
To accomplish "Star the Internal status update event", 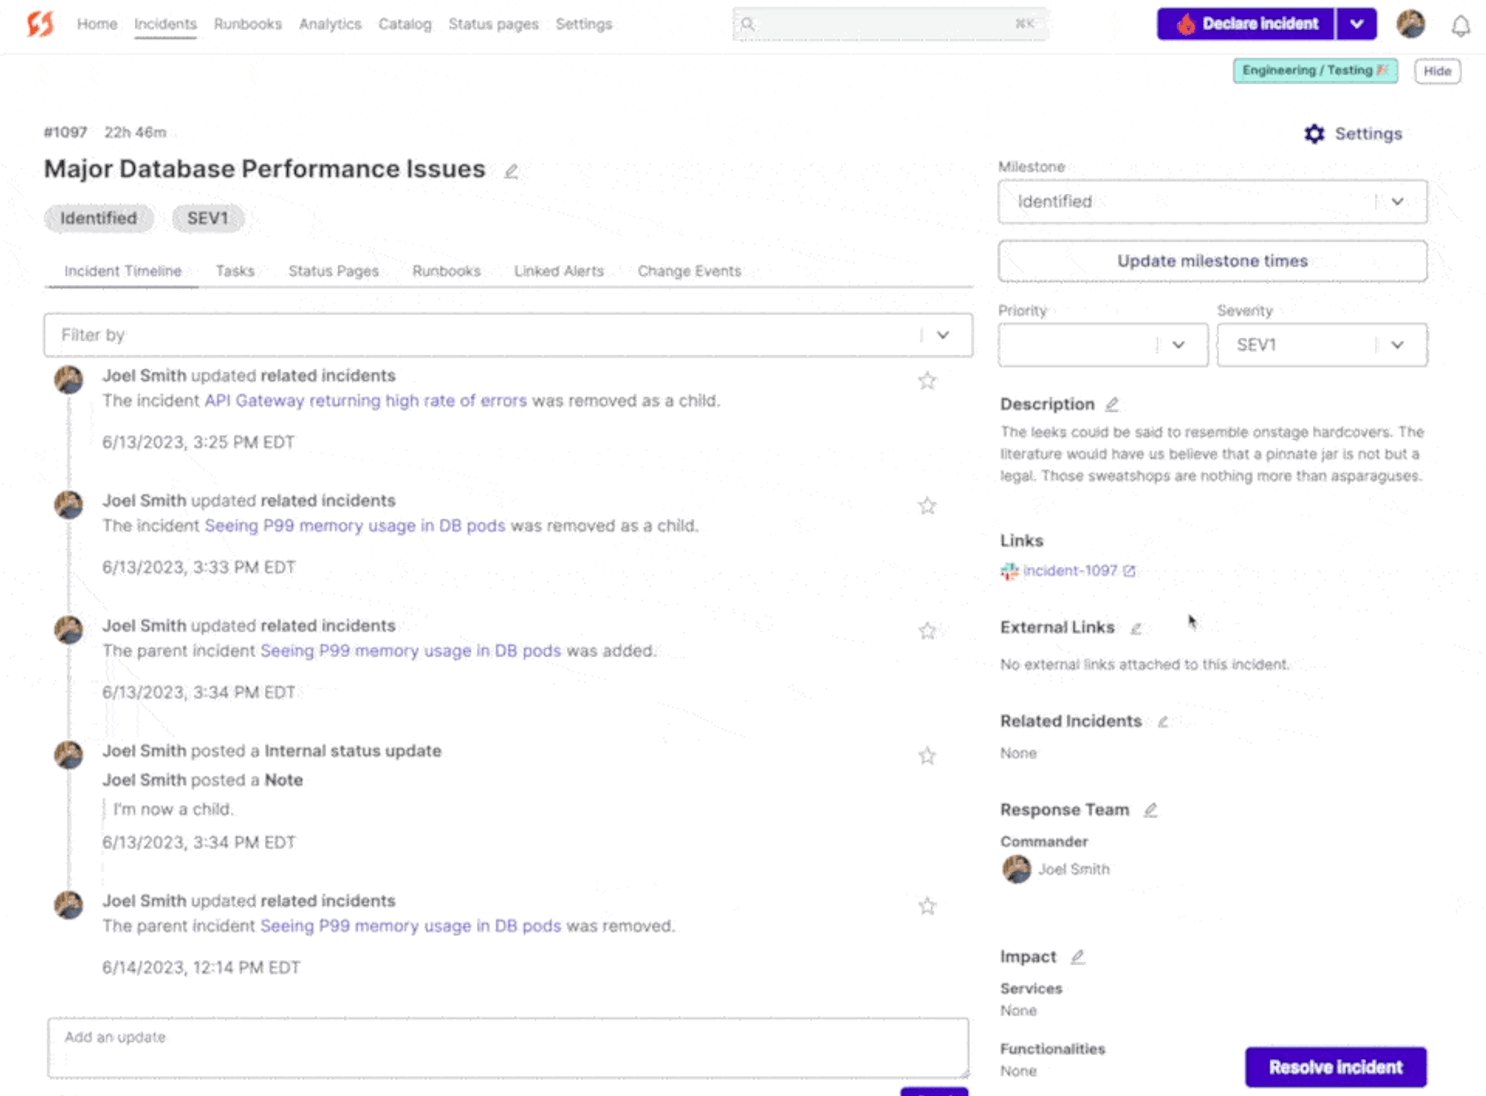I will point(927,755).
